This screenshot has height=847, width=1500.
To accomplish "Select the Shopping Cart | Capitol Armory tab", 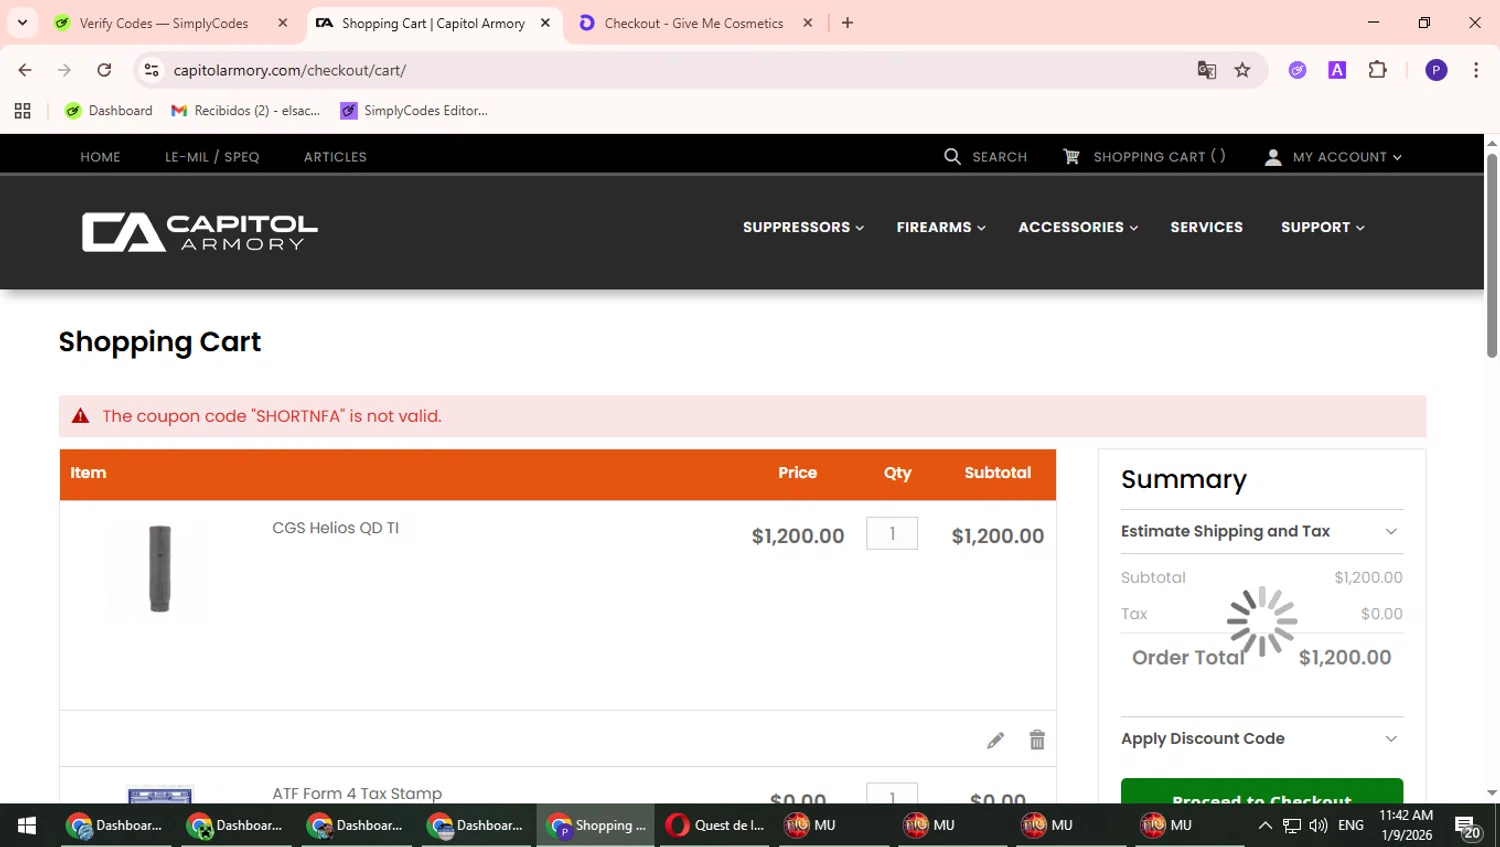I will pyautogui.click(x=433, y=23).
